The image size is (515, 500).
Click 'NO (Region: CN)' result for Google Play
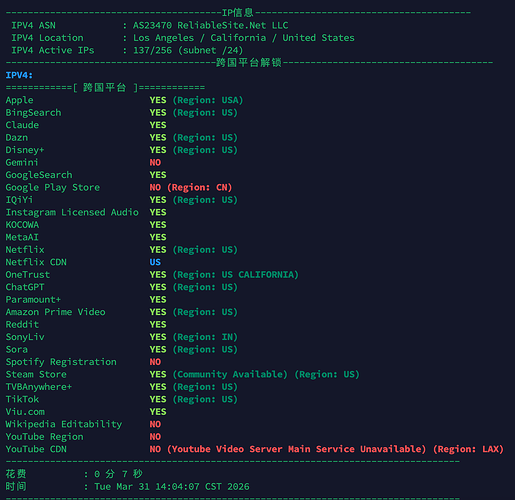[191, 187]
